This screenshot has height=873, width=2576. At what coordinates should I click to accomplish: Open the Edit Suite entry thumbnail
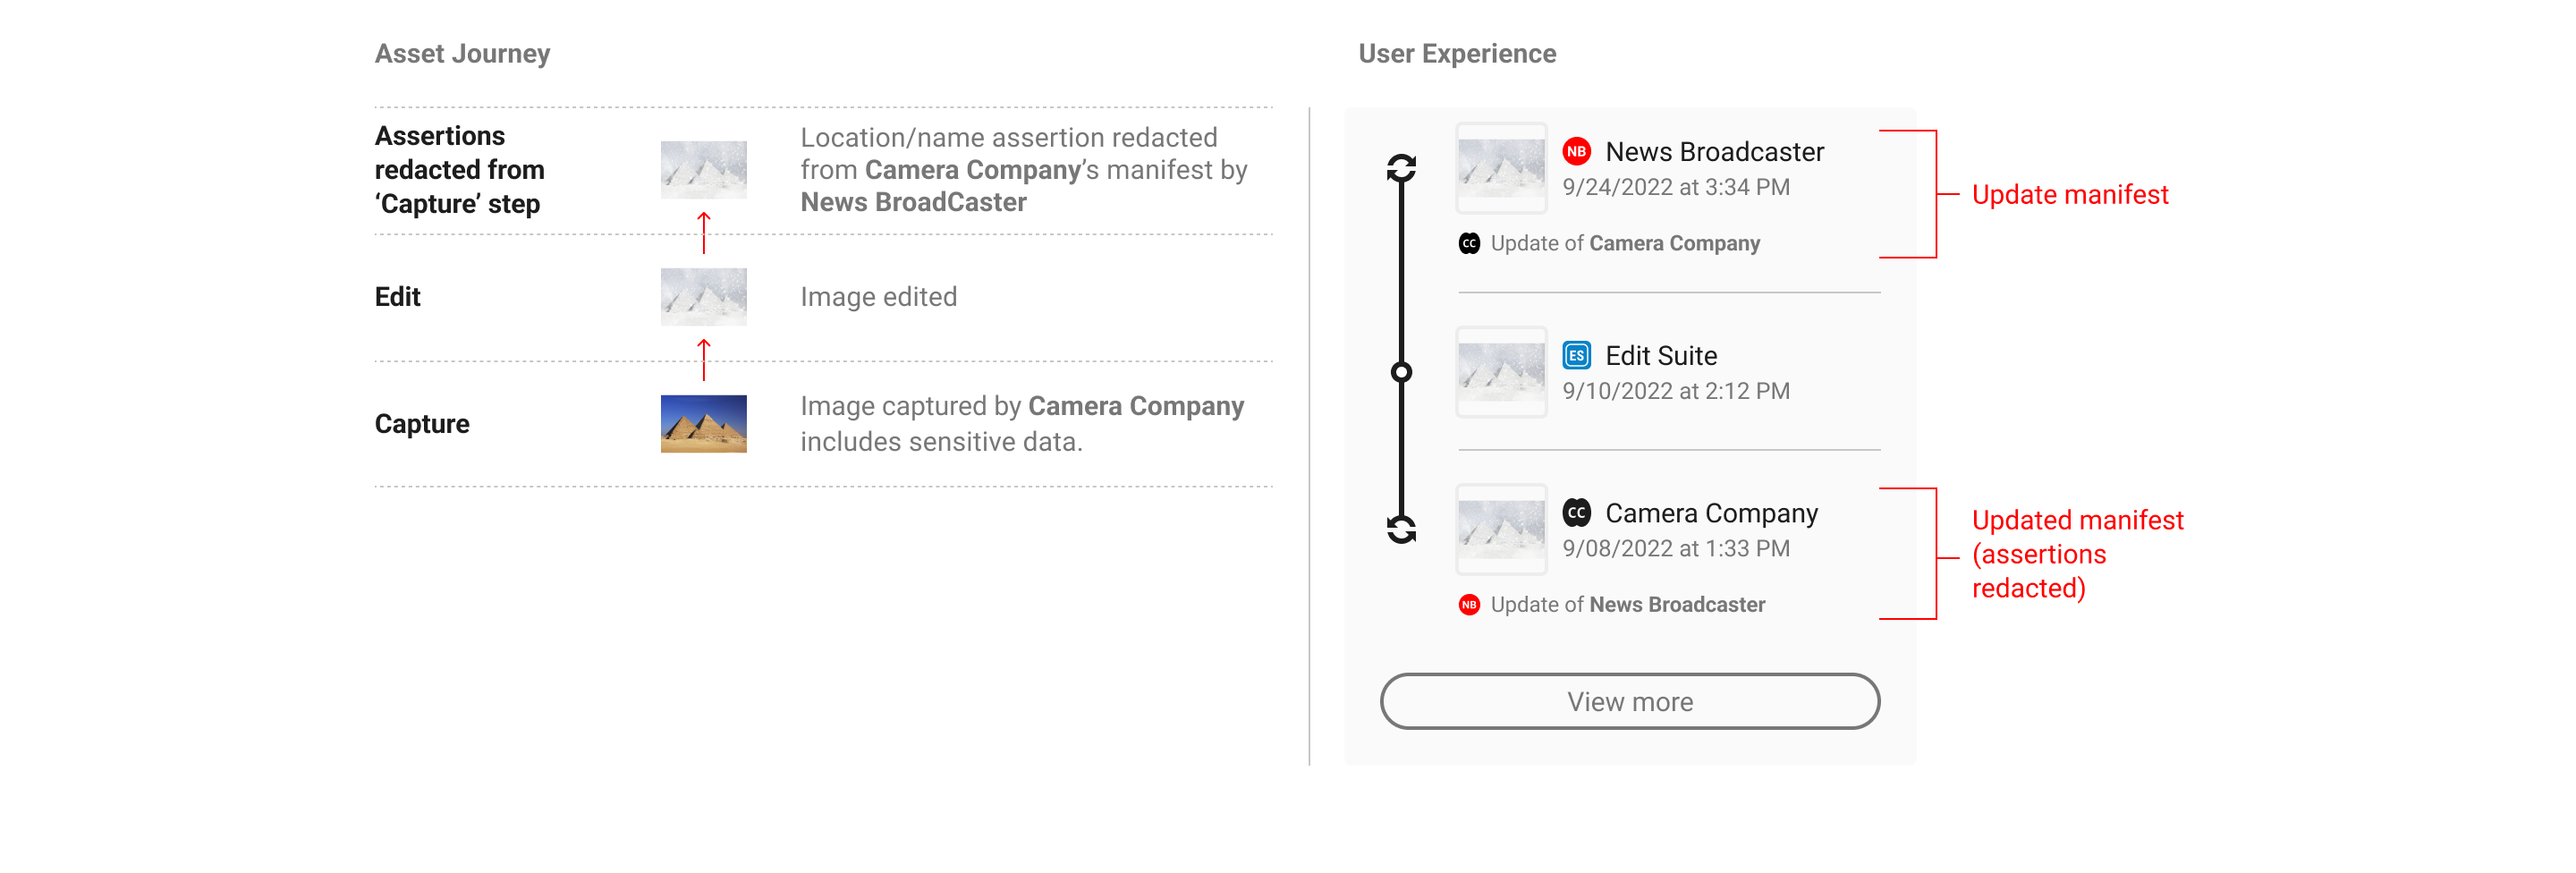(x=1501, y=372)
